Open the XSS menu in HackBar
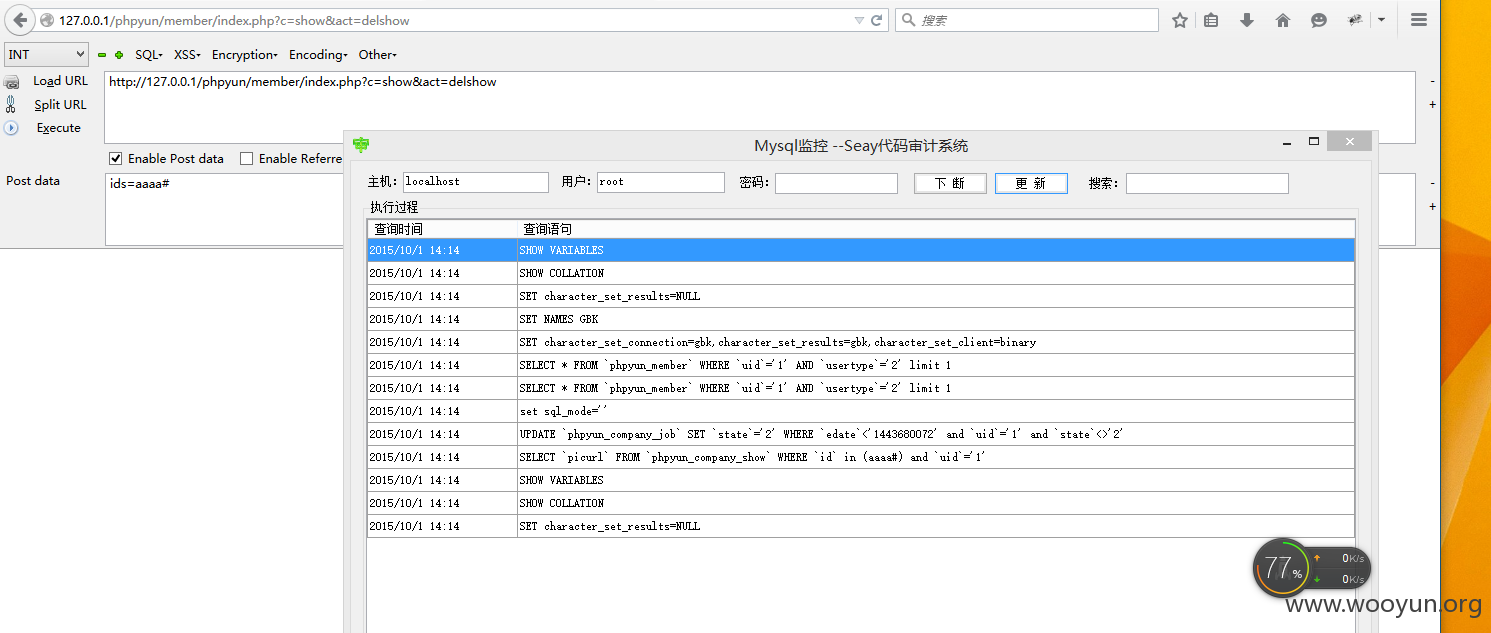 click(x=187, y=55)
